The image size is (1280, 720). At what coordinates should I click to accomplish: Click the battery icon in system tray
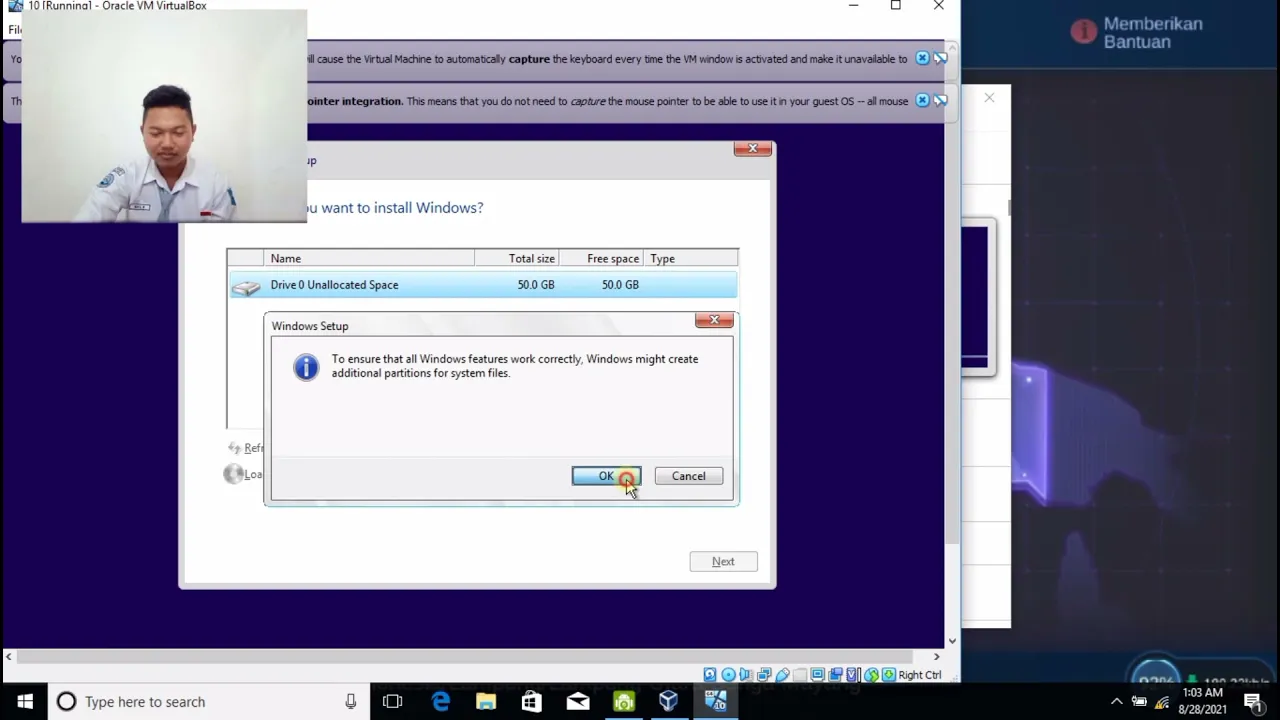point(1139,702)
